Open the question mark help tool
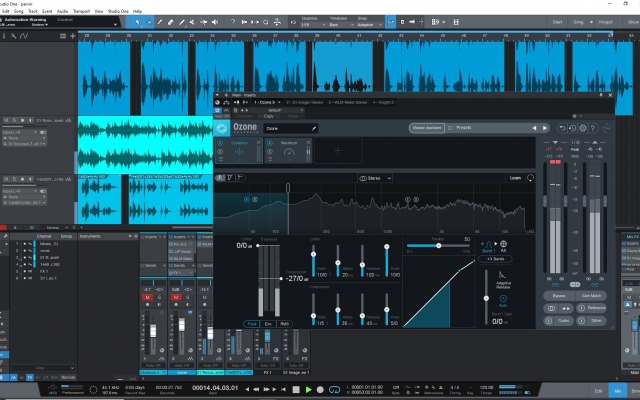The width and height of the screenshot is (640, 400). [x=233, y=22]
